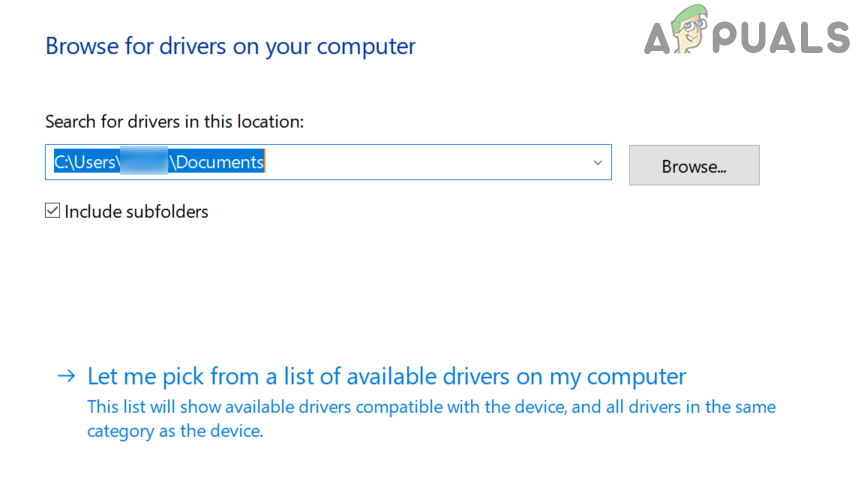This screenshot has height=483, width=856.
Task: Click the description text about compatible drivers
Action: 430,408
